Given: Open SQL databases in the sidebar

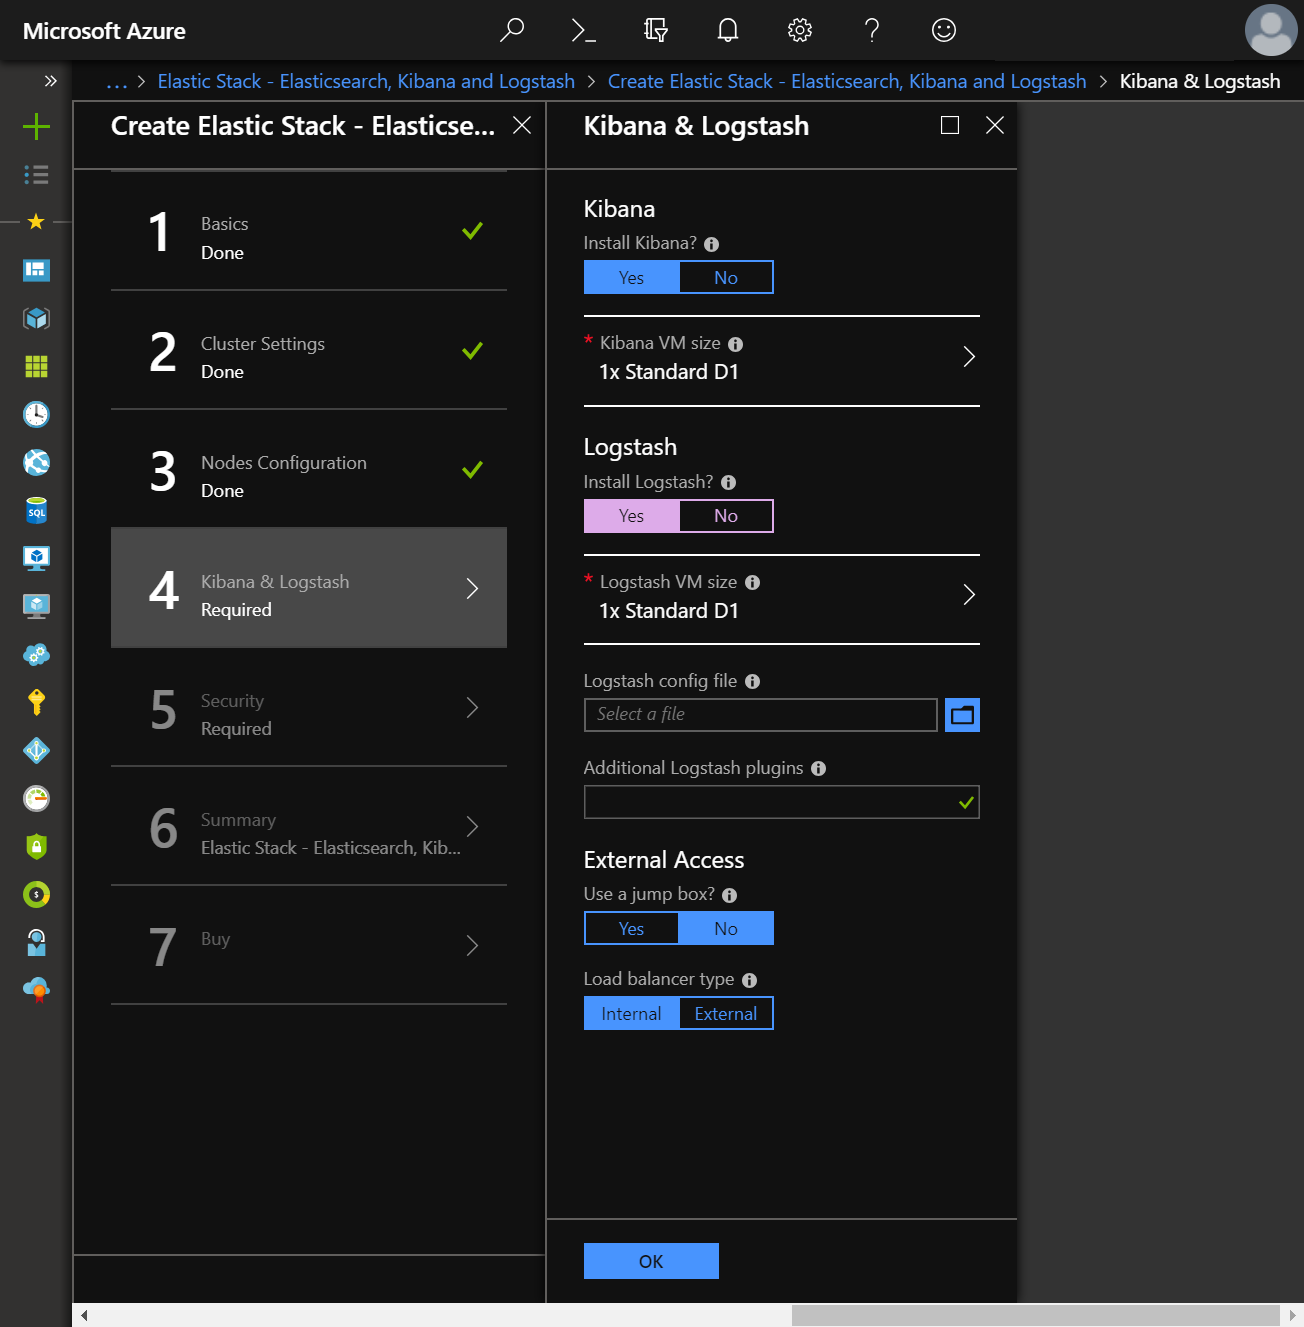Looking at the screenshot, I should [36, 510].
